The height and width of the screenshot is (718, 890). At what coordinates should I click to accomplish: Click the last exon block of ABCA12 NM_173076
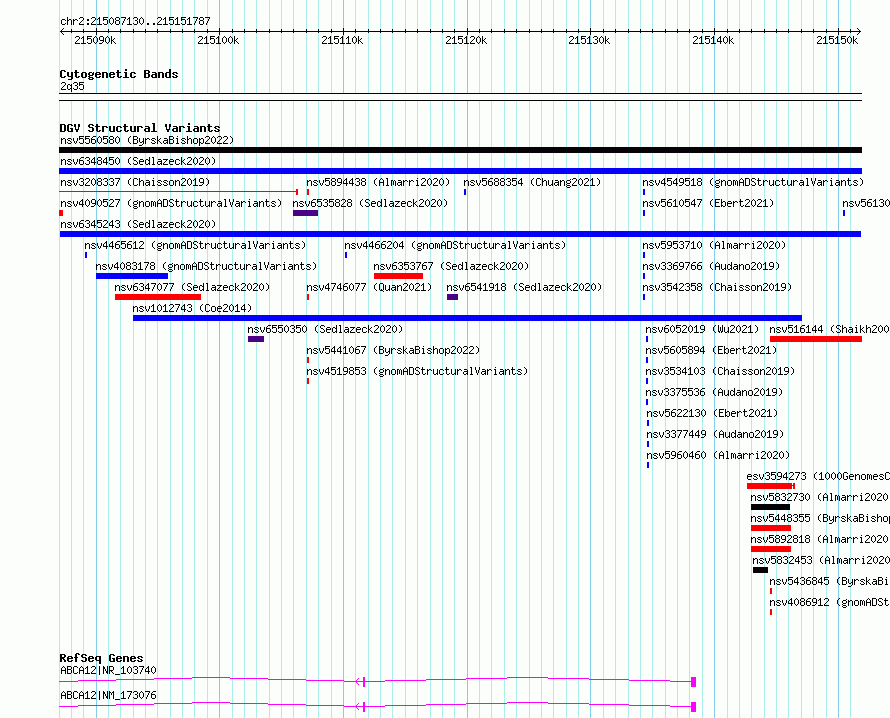[x=694, y=707]
